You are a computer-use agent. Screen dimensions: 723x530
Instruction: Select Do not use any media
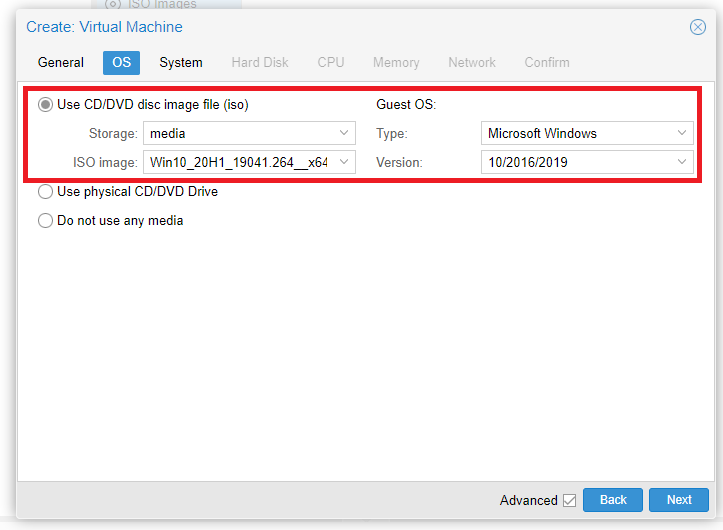pos(45,220)
